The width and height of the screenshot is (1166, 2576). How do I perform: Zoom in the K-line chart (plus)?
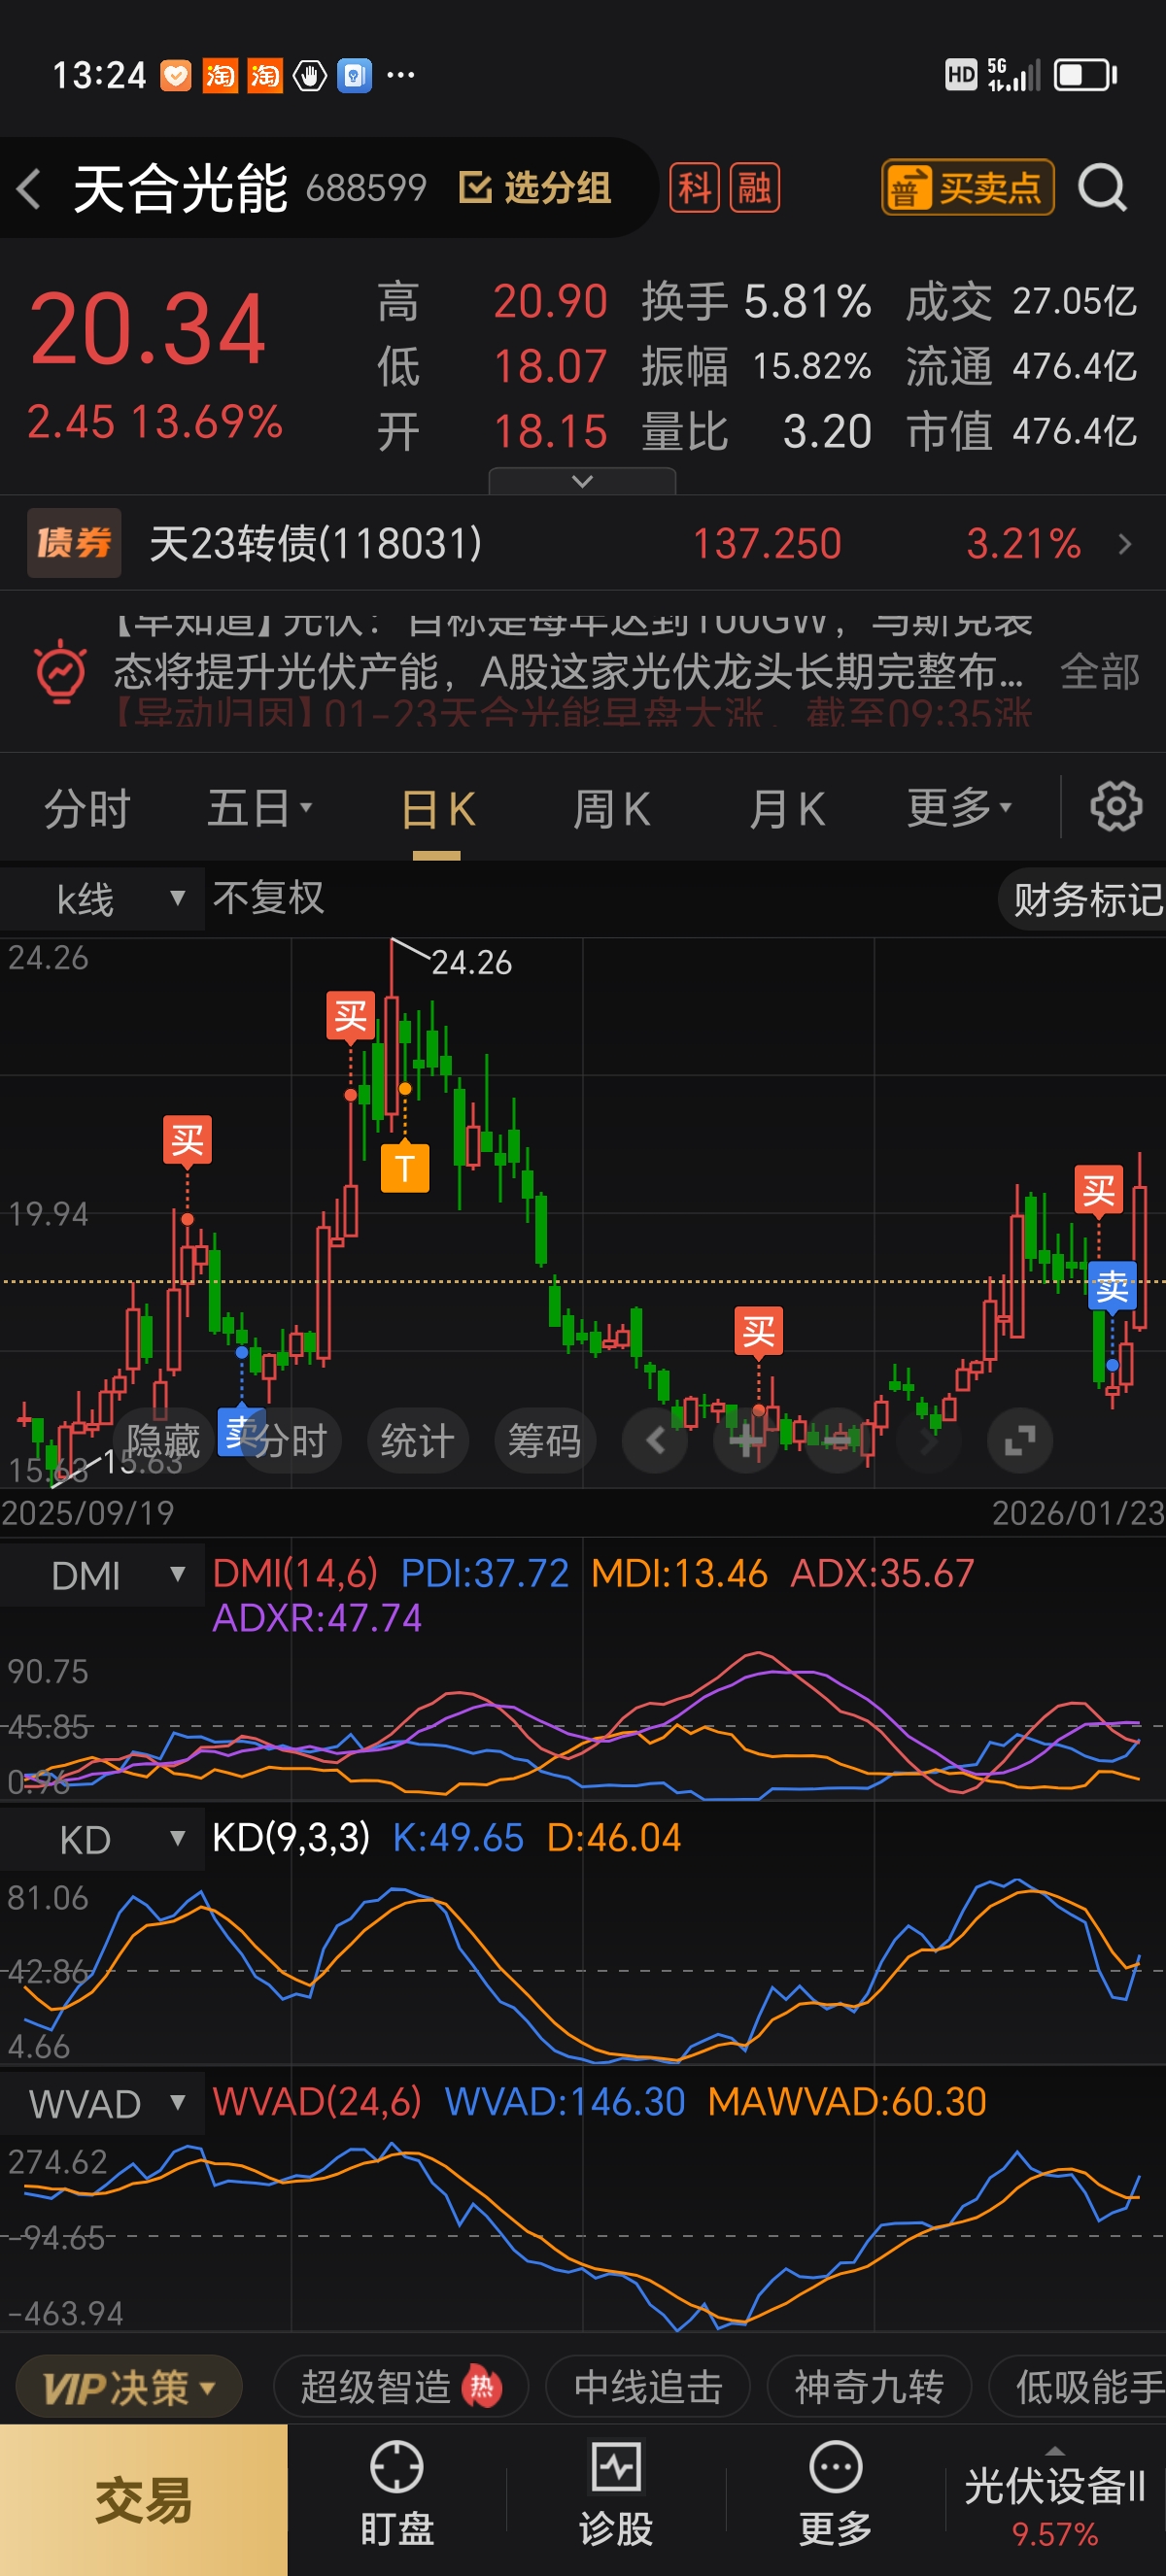(746, 1440)
